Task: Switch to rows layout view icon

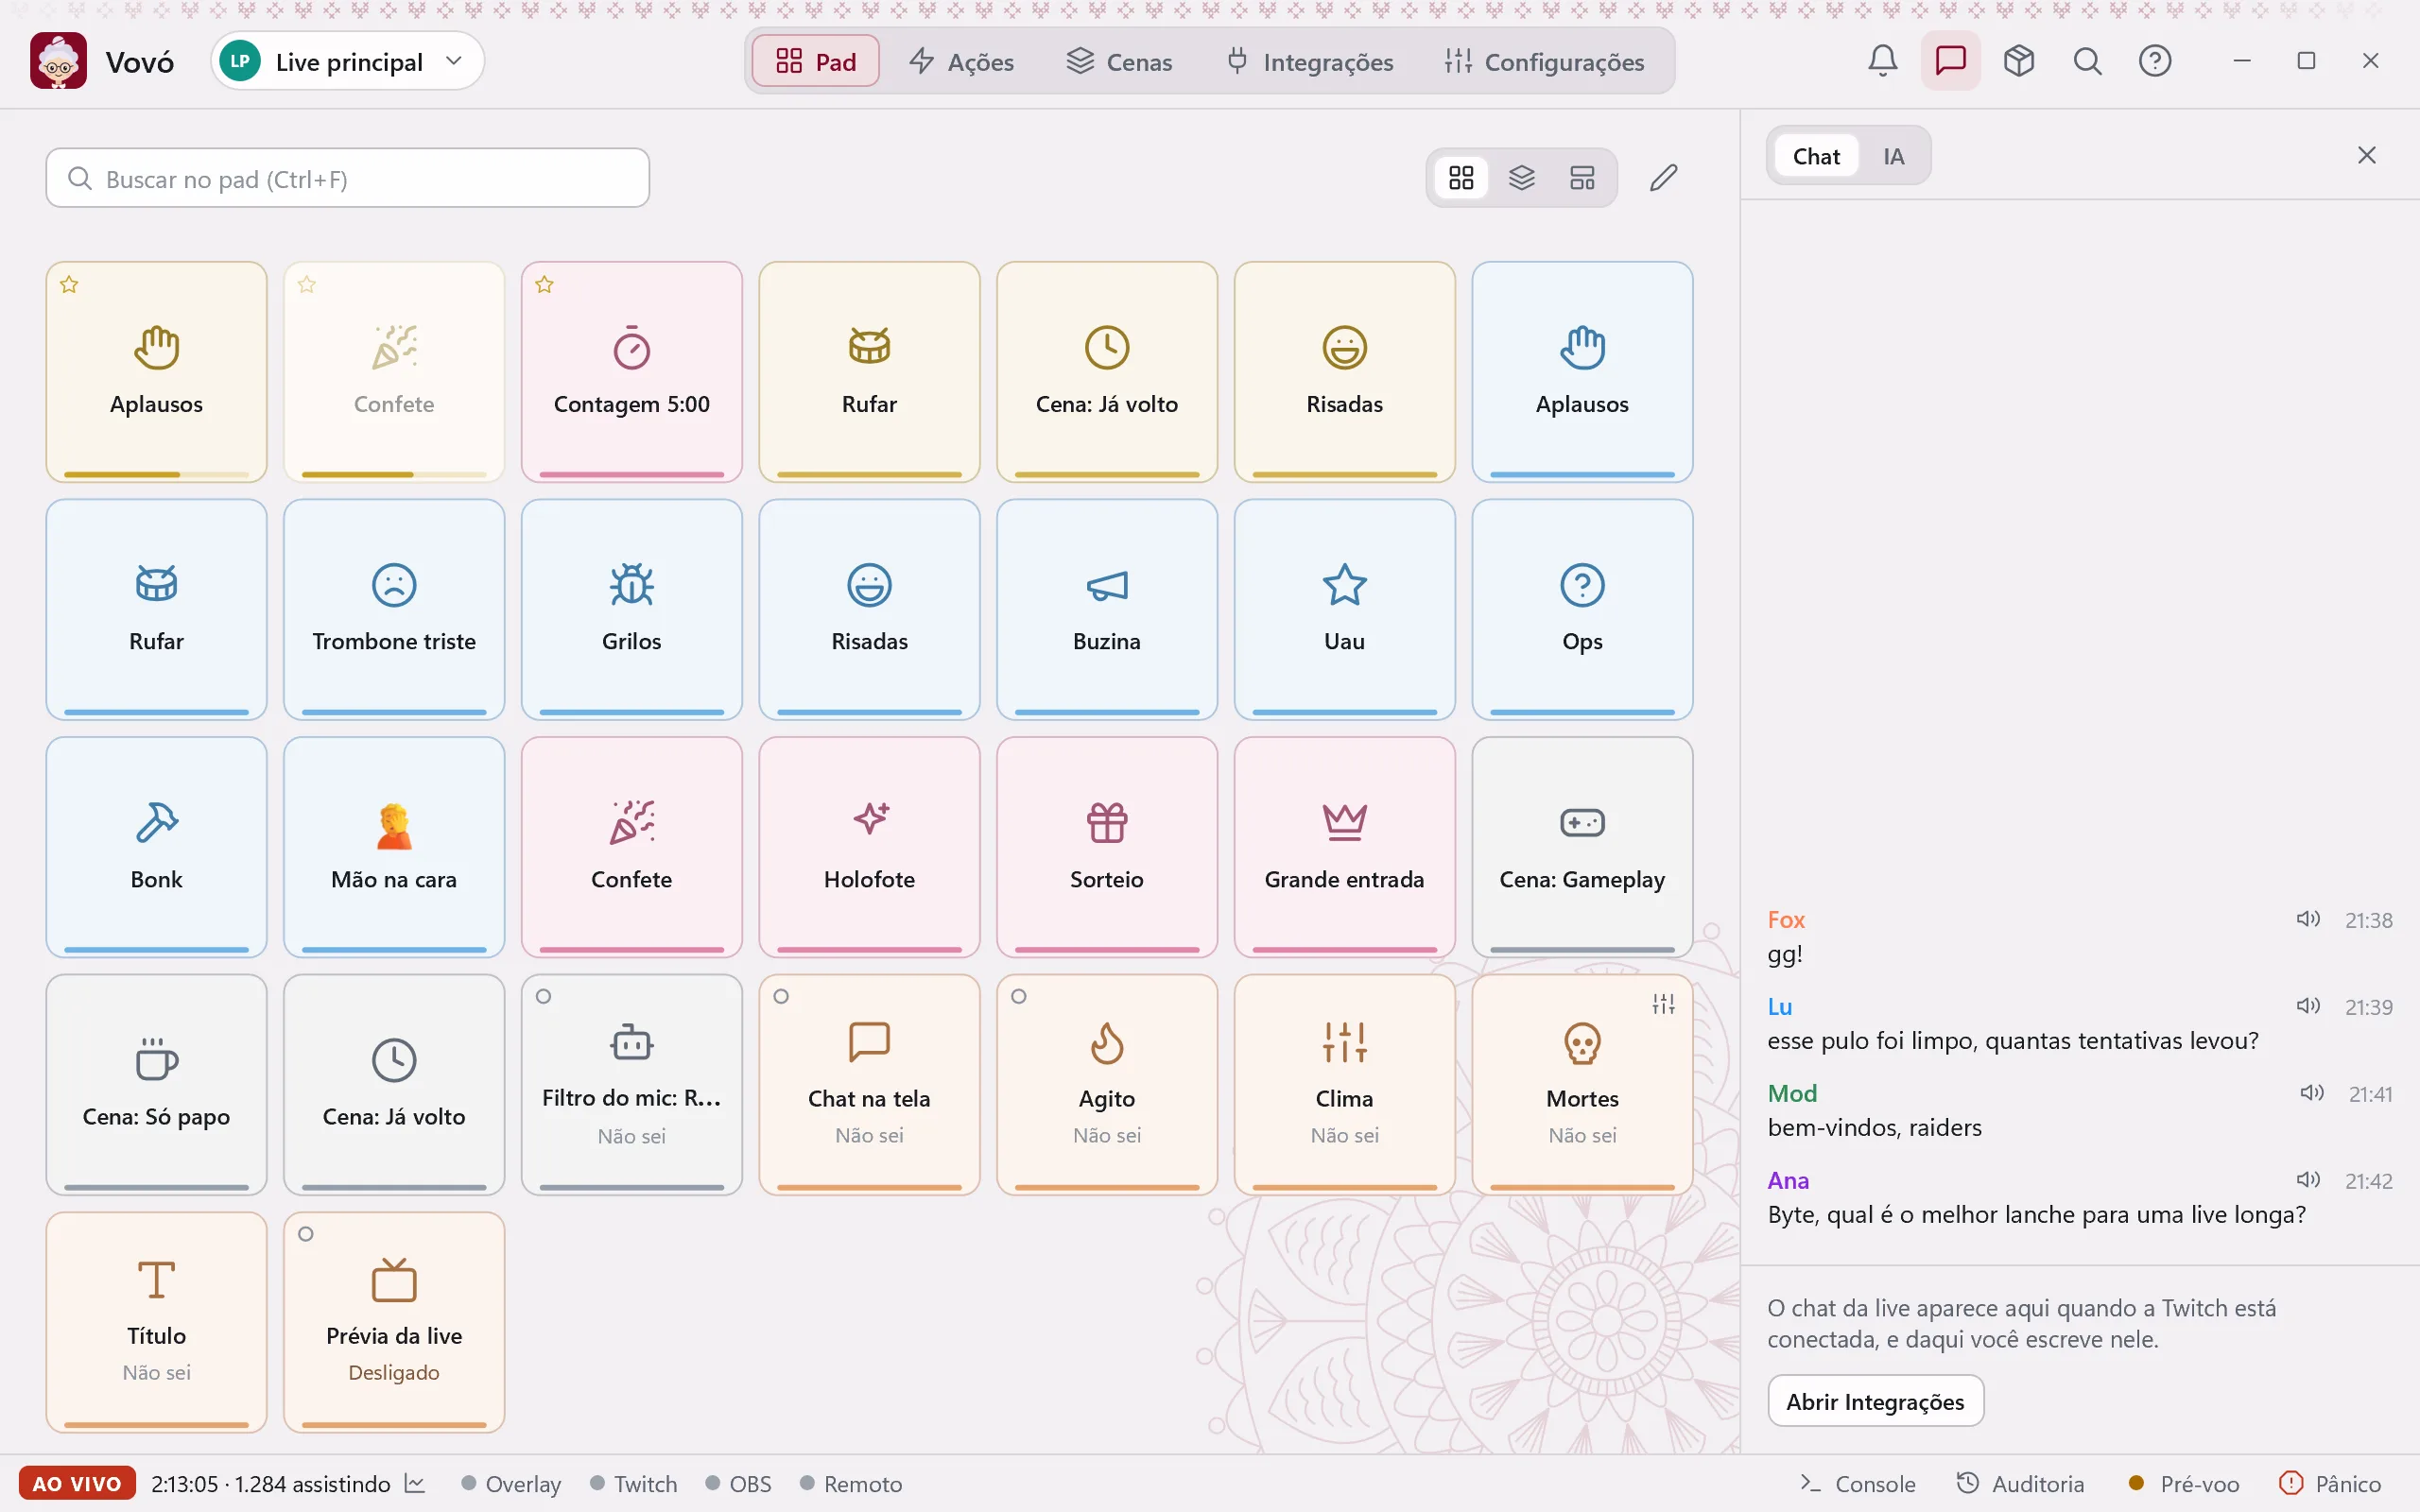Action: click(x=1582, y=178)
